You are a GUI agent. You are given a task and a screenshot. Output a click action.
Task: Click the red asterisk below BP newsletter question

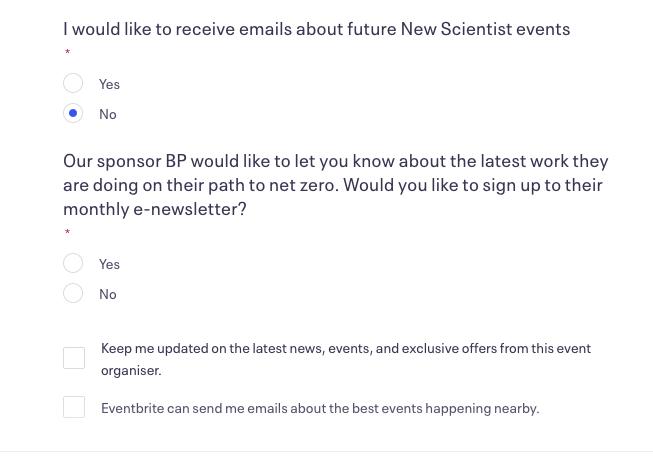click(x=67, y=233)
